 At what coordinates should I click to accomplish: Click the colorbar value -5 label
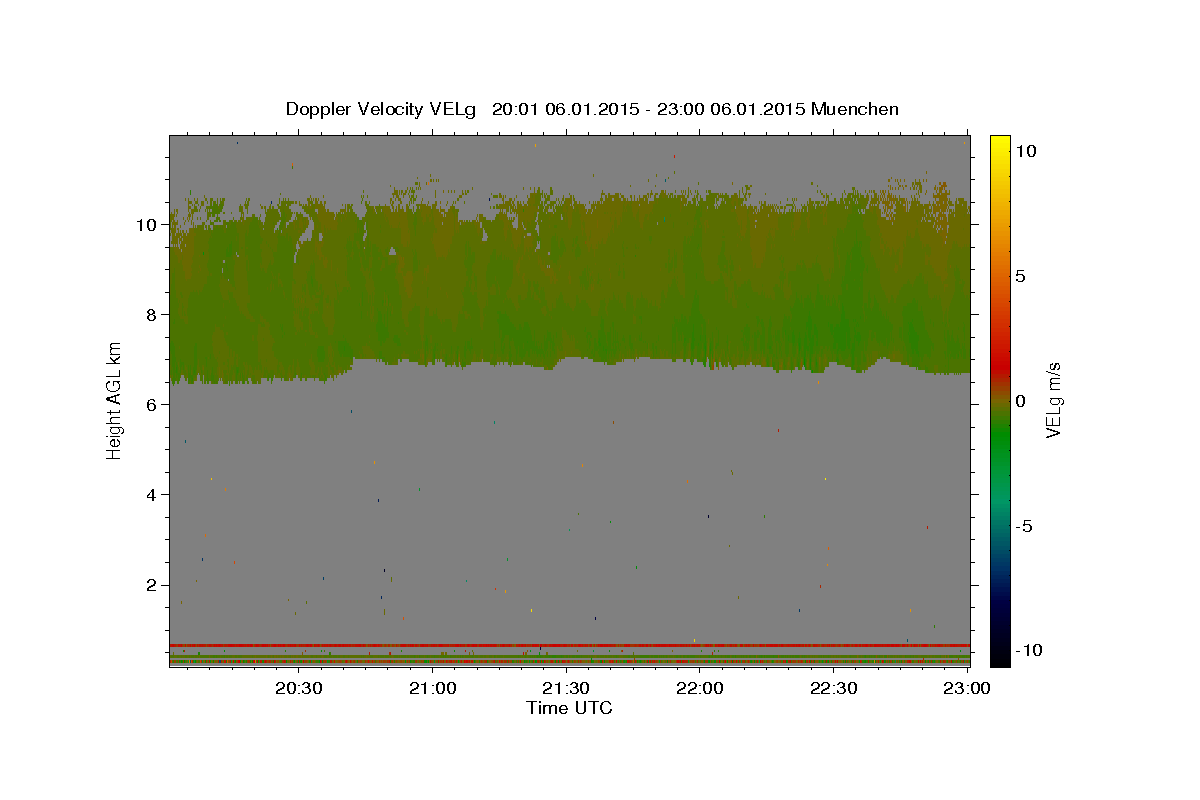(x=1023, y=526)
